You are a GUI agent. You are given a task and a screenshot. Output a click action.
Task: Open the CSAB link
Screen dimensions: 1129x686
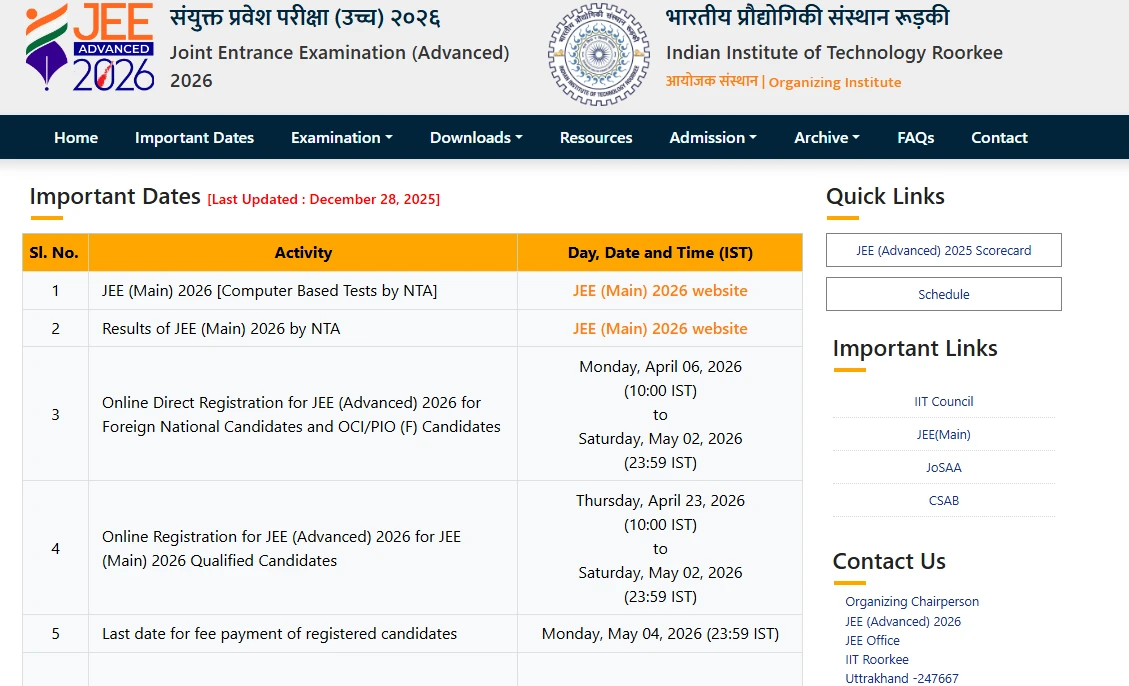click(x=943, y=500)
